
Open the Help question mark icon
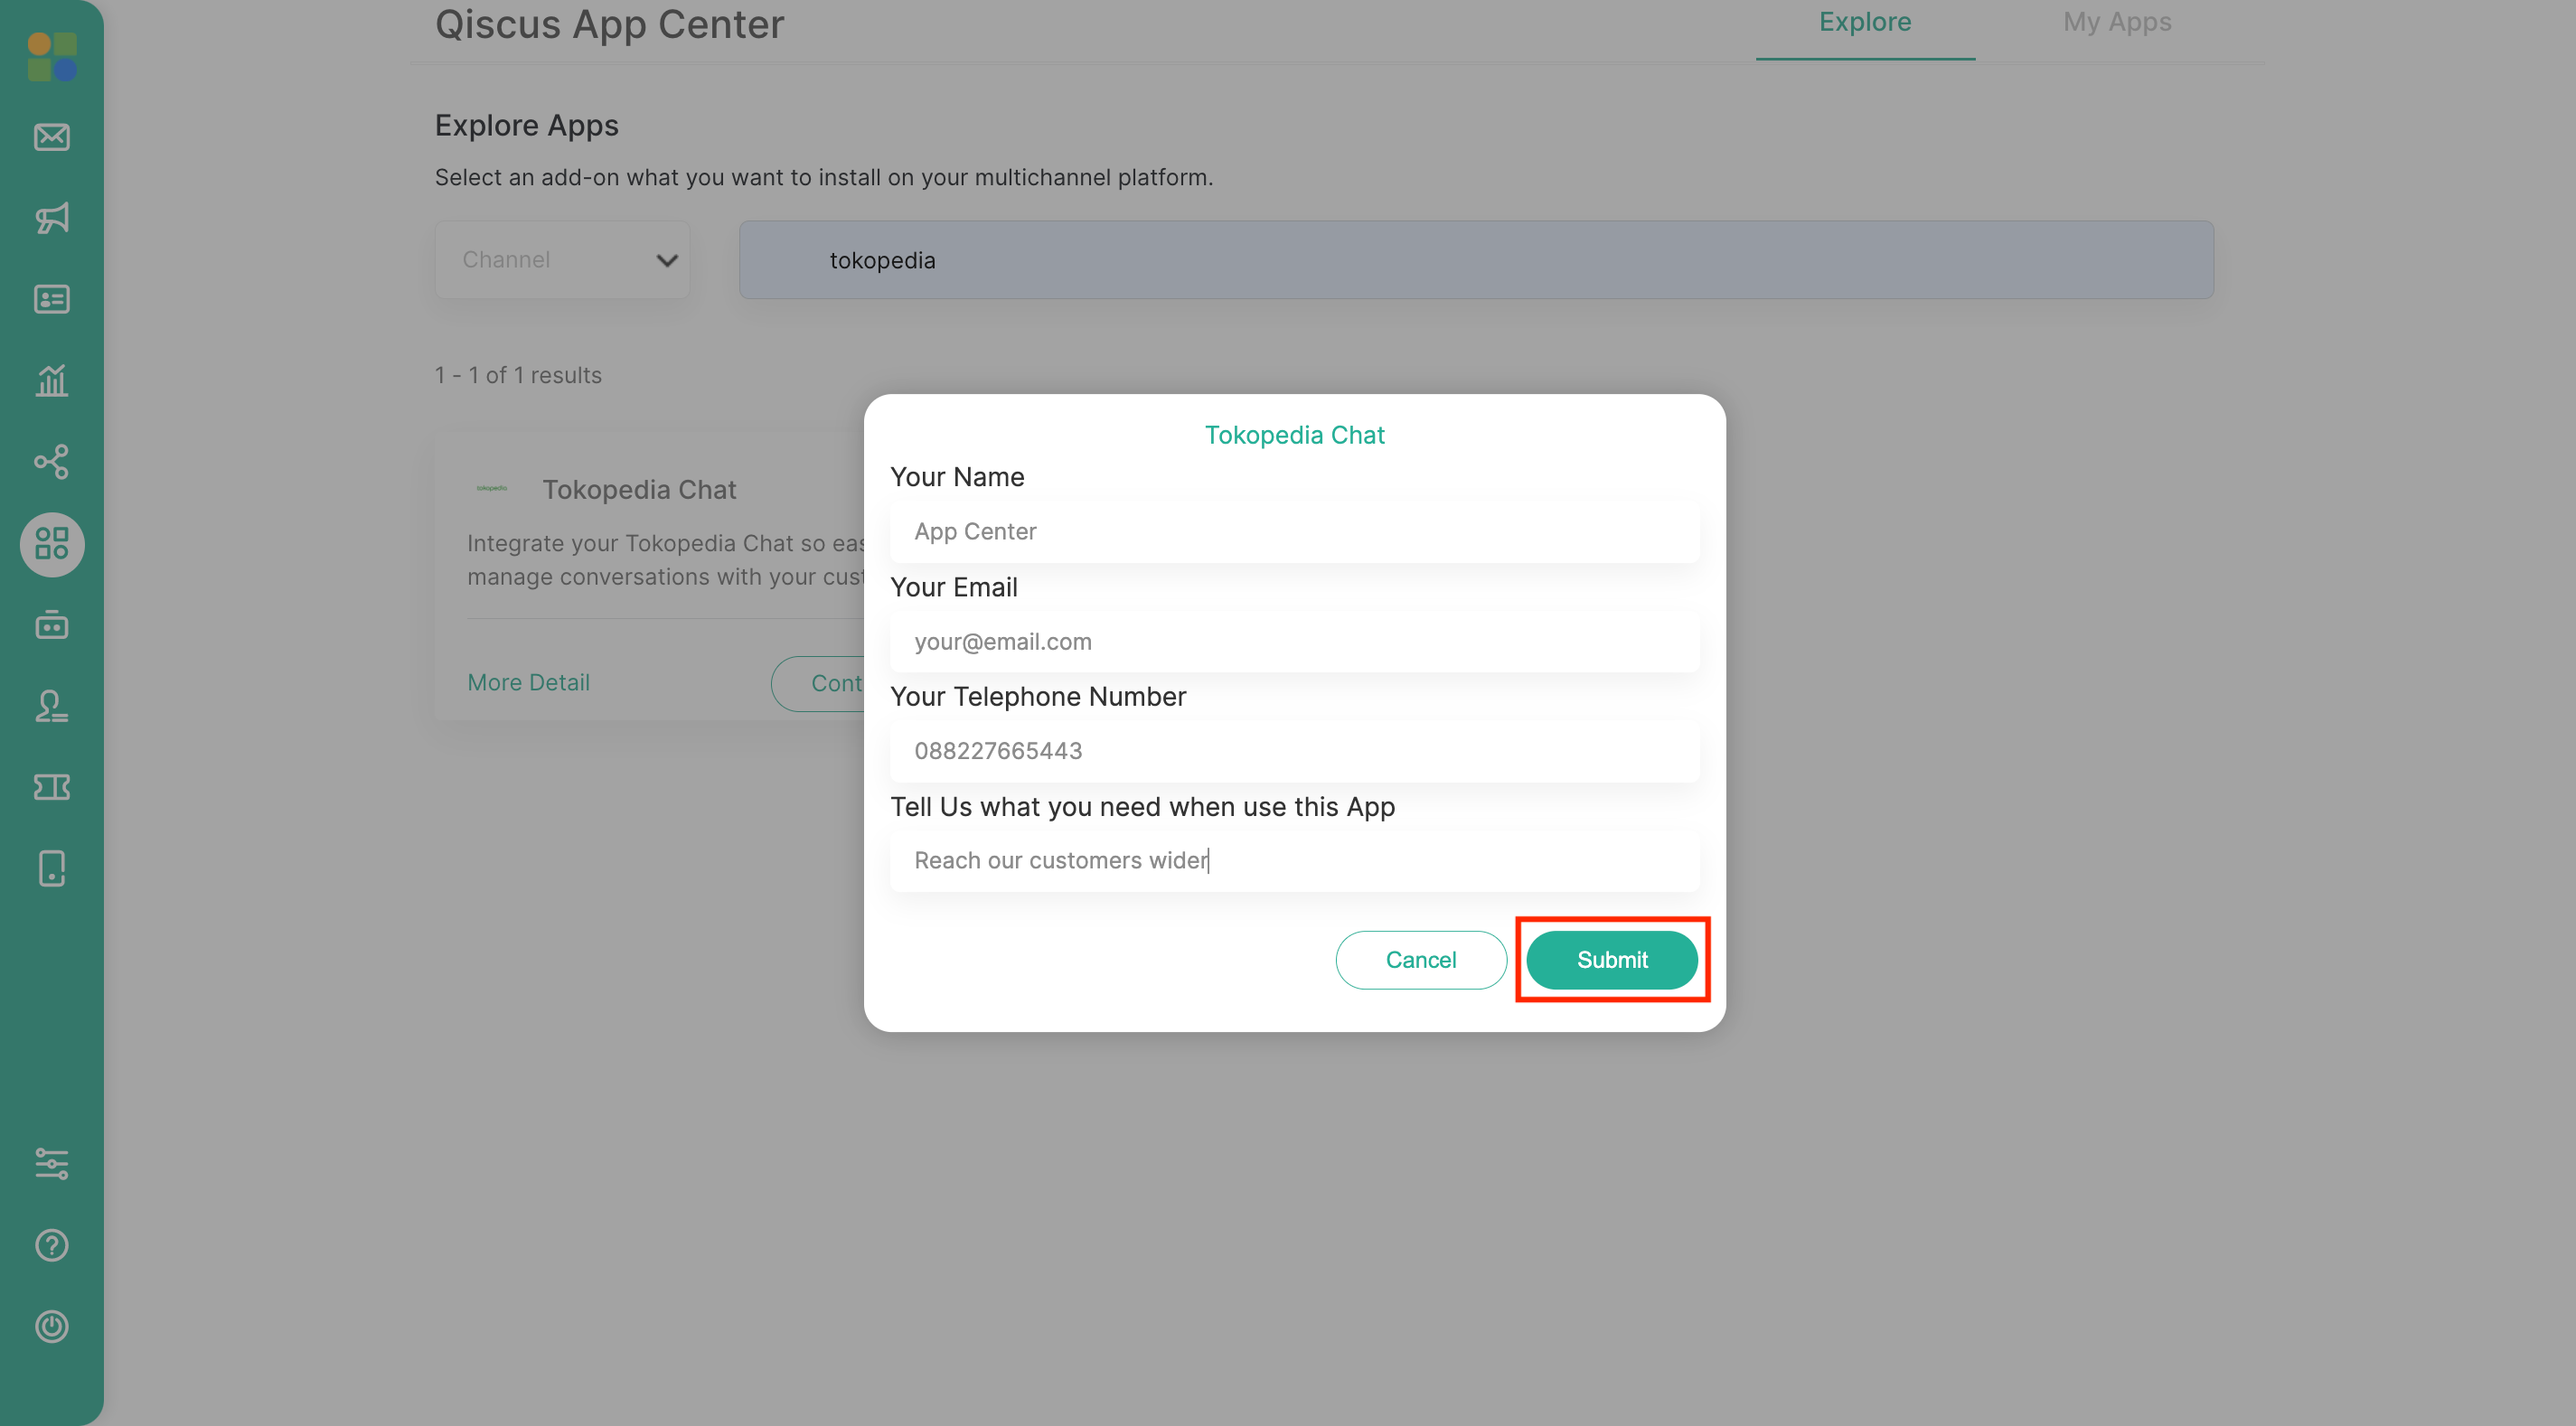point(52,1245)
